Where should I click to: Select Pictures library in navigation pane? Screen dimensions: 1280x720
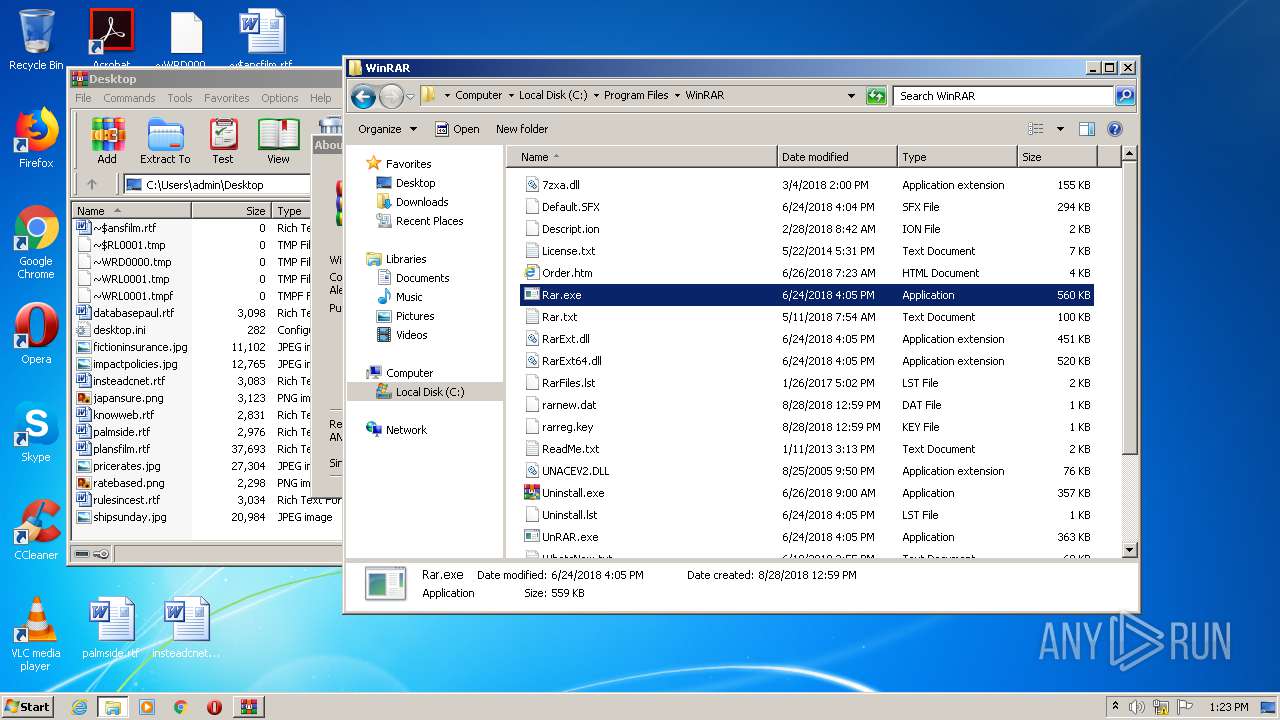coord(414,316)
